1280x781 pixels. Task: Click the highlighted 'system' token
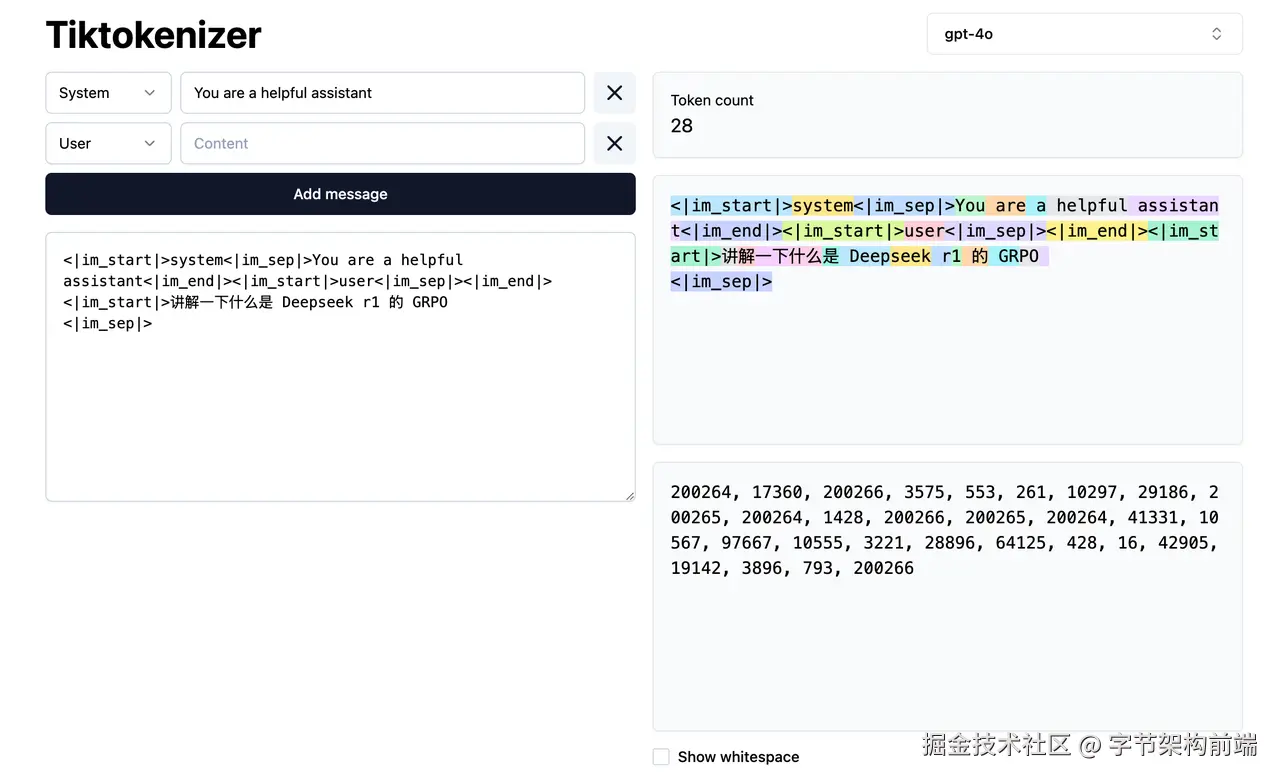823,206
